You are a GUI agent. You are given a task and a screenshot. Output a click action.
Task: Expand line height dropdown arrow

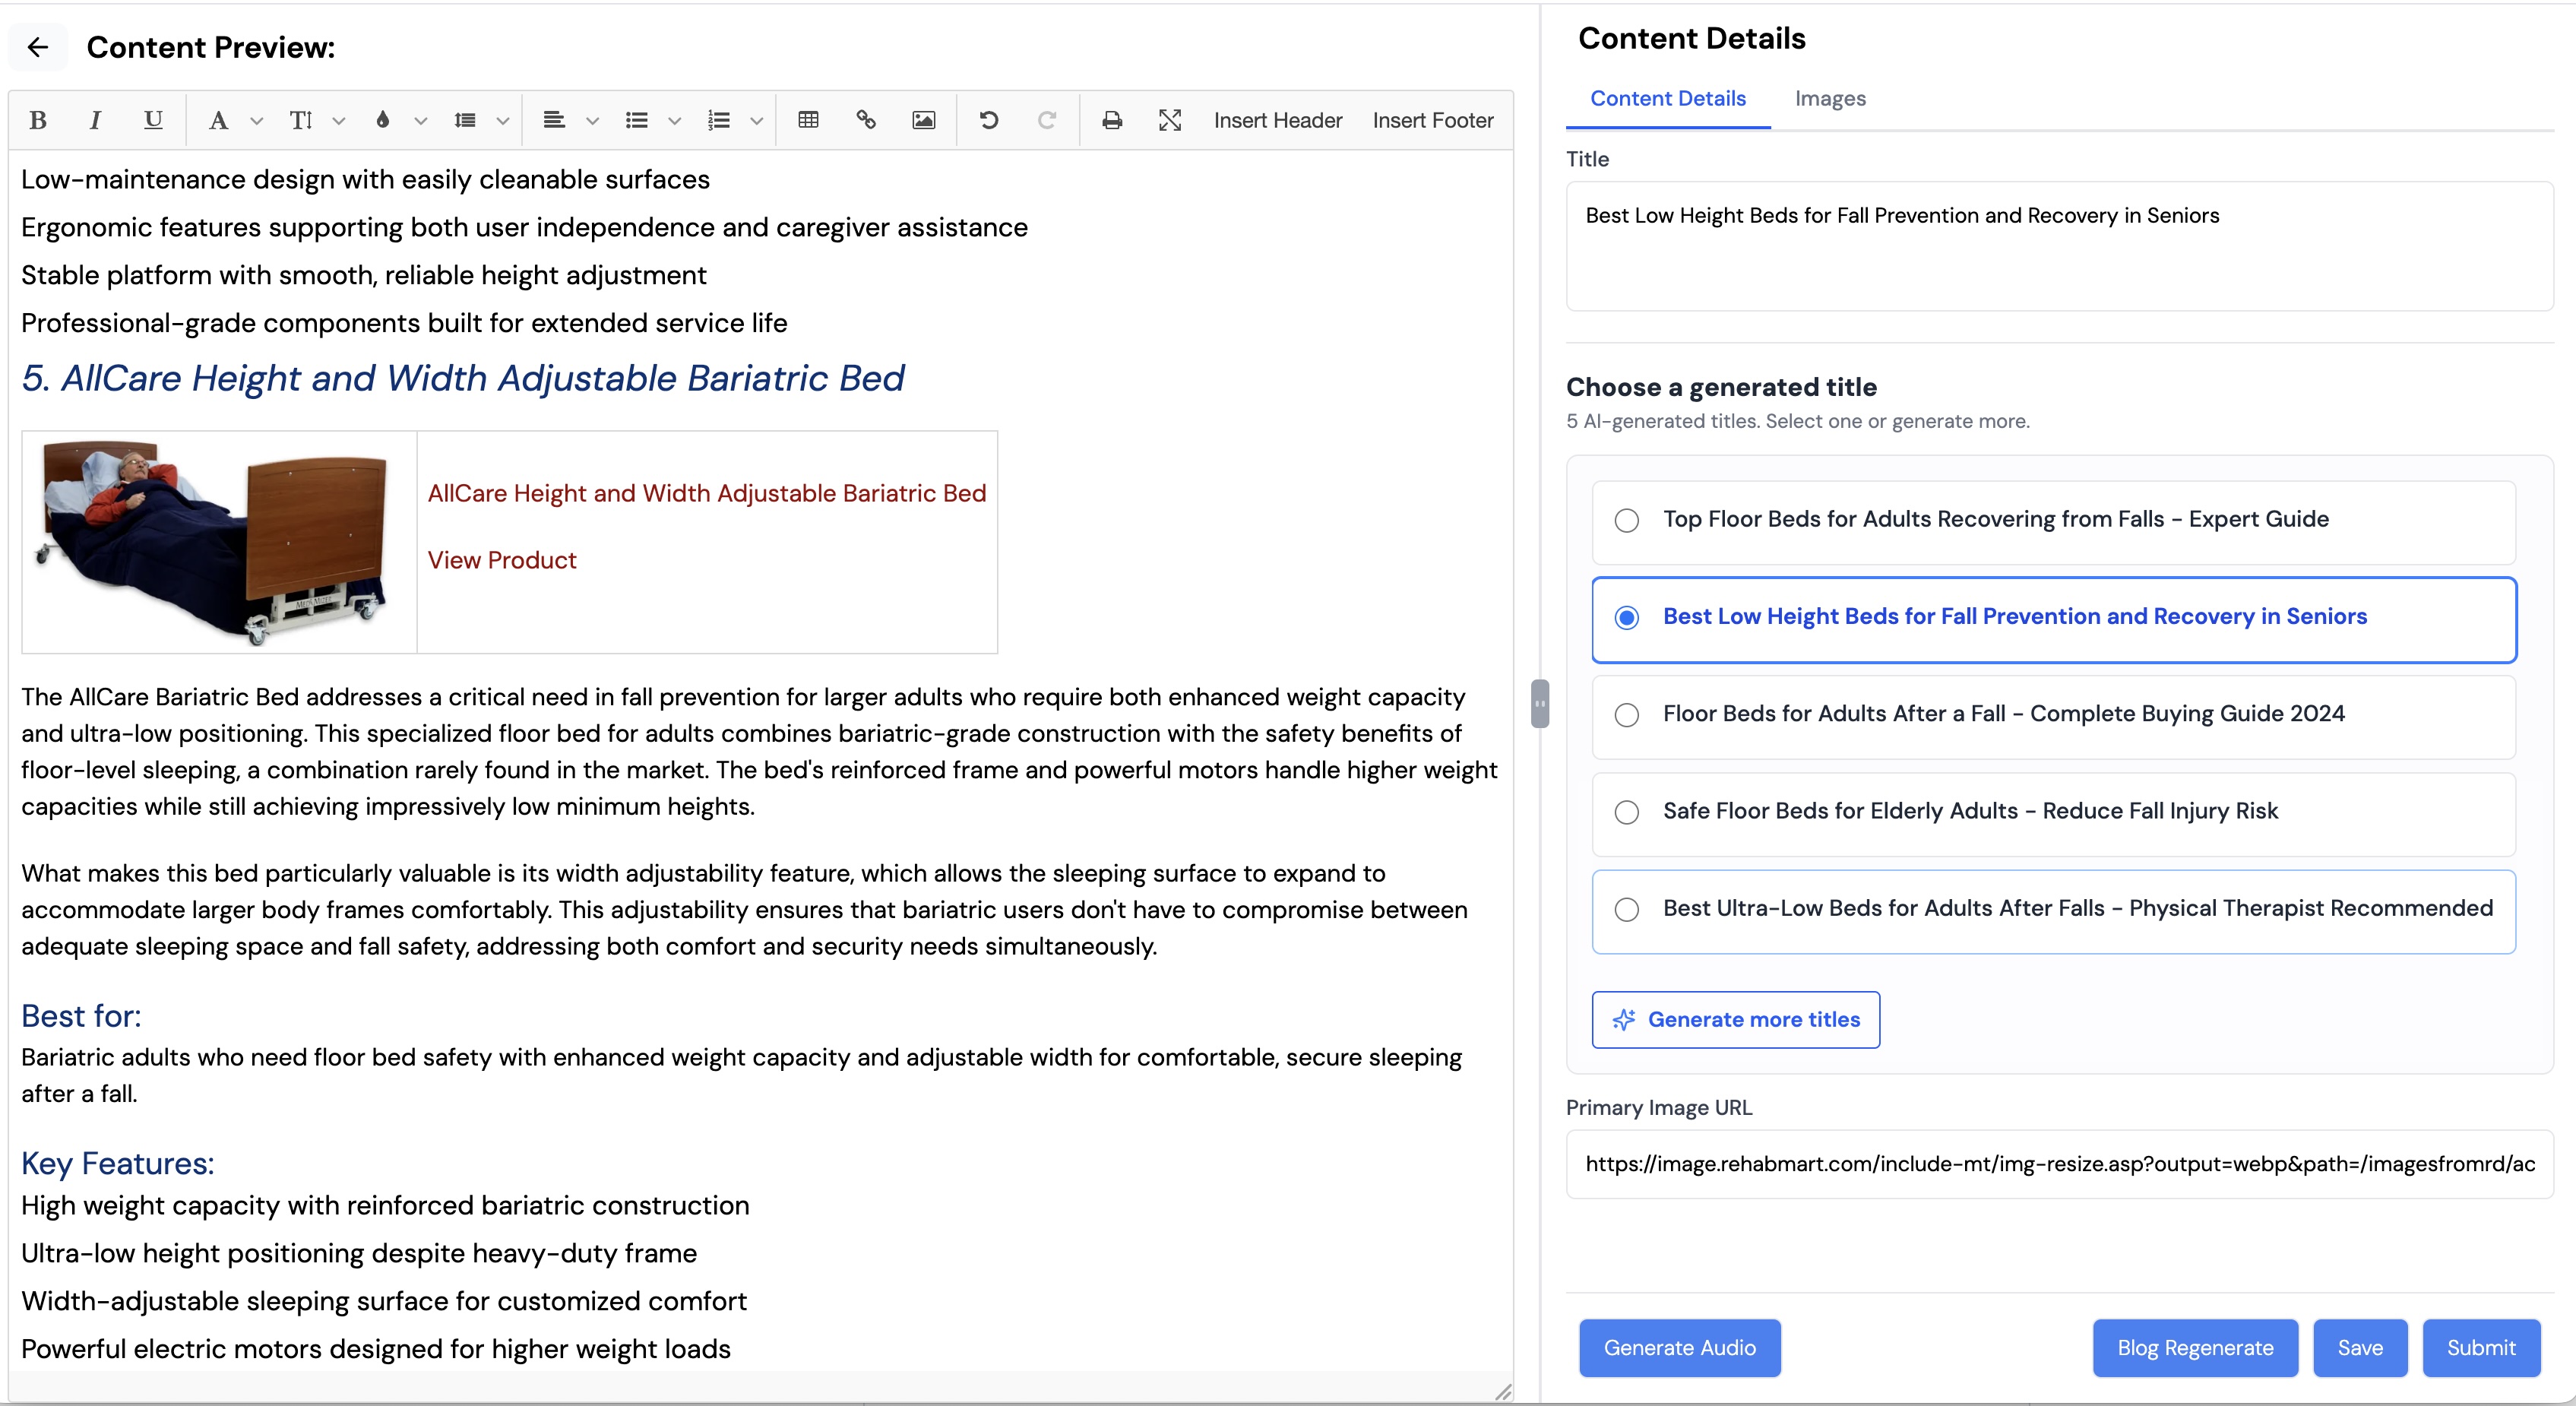(x=503, y=121)
